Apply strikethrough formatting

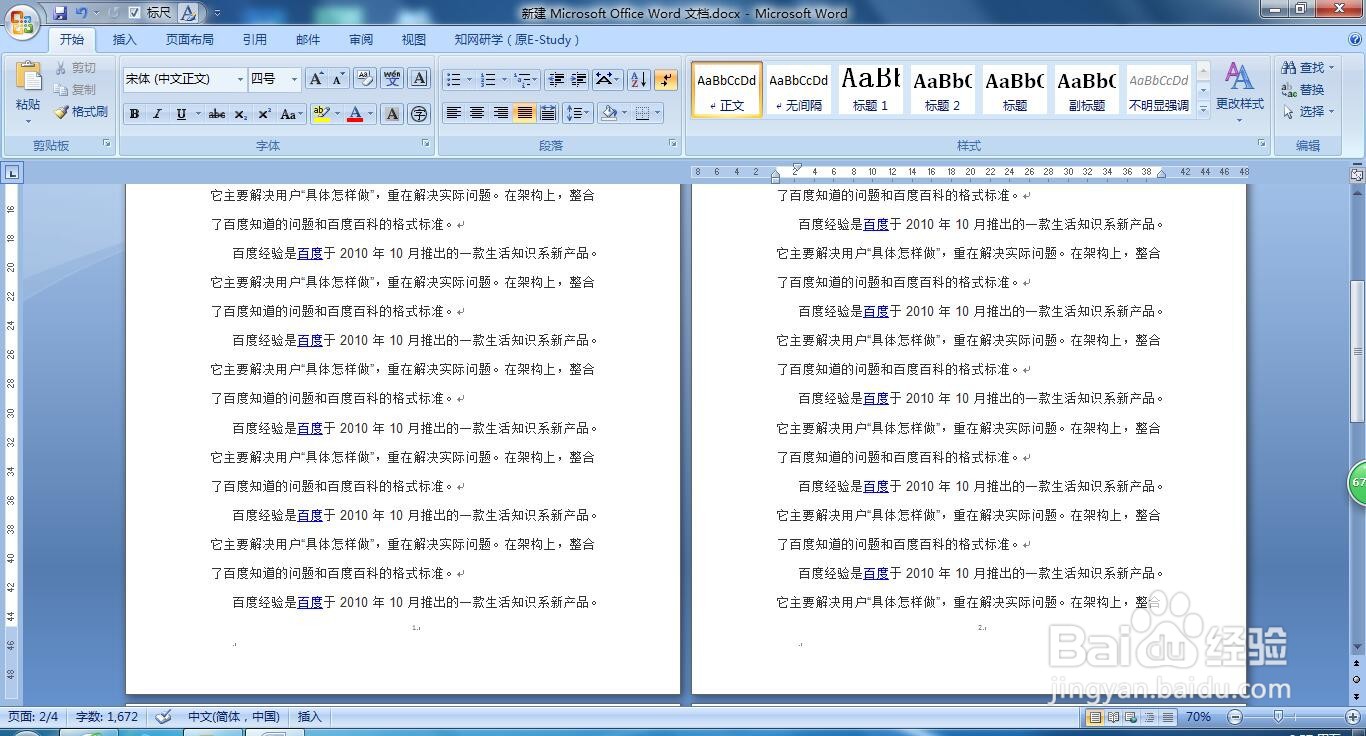pos(217,113)
